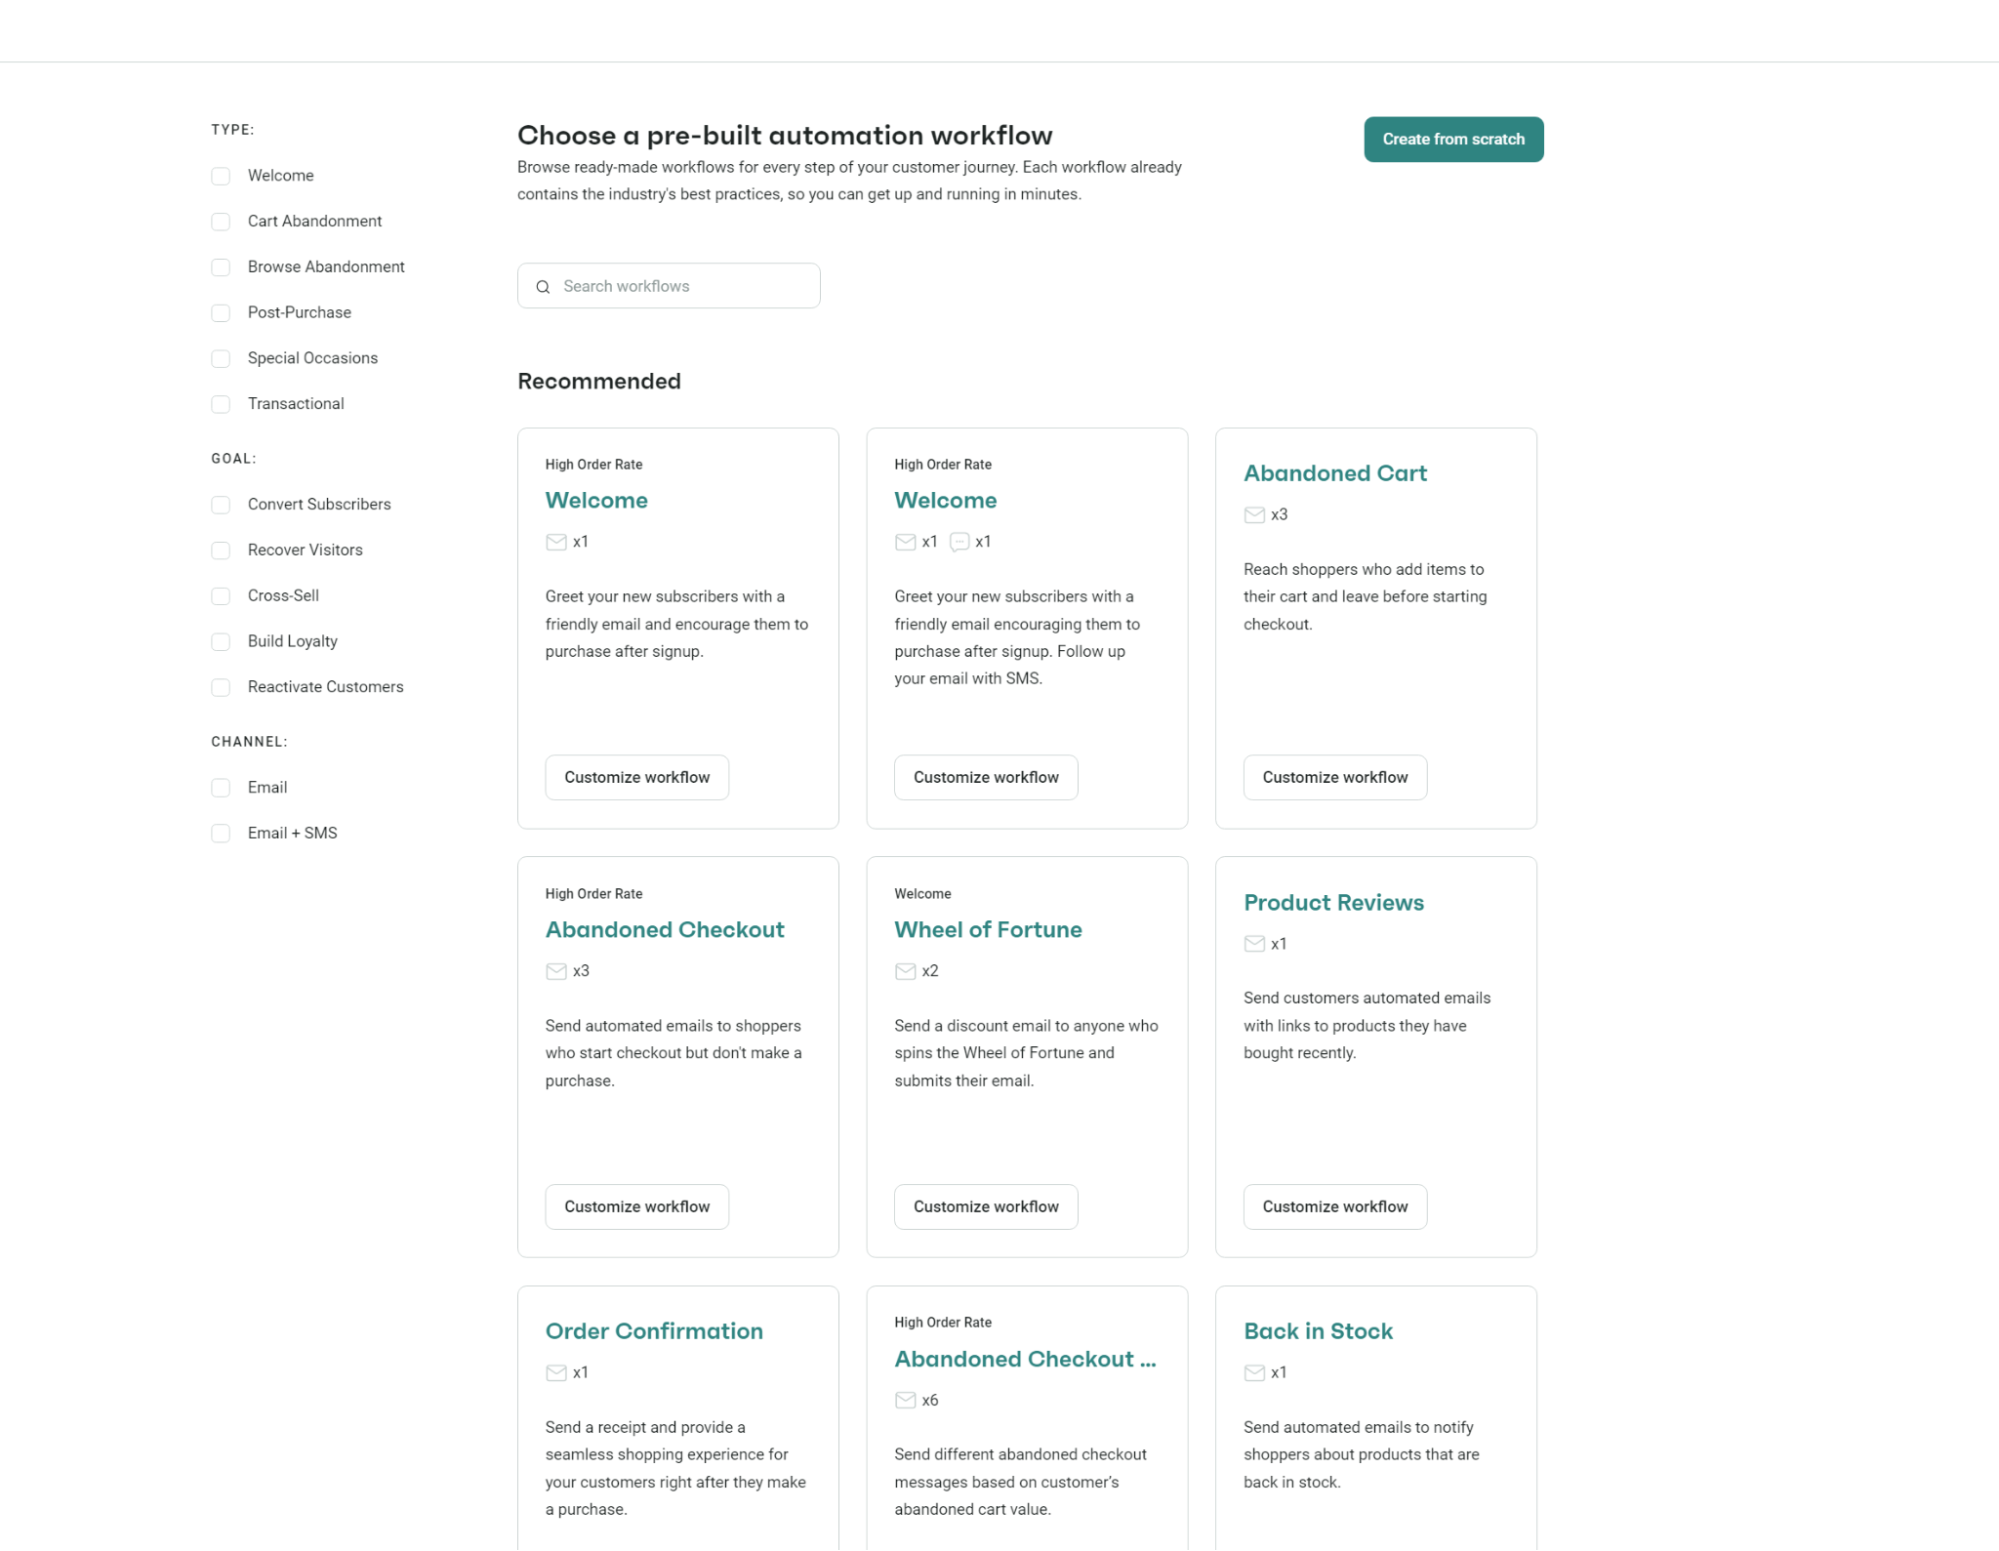Toggle the Welcome type filter checkbox
Image resolution: width=1999 pixels, height=1551 pixels.
click(x=220, y=175)
